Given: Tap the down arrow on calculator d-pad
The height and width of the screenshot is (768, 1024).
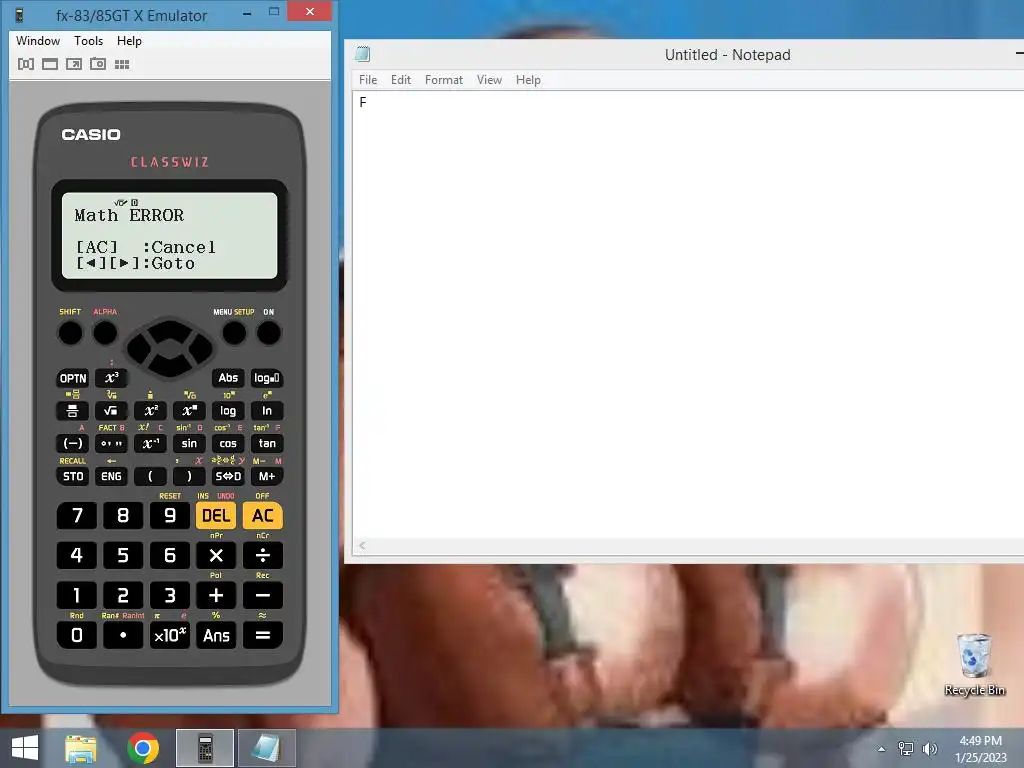Looking at the screenshot, I should click(x=170, y=366).
